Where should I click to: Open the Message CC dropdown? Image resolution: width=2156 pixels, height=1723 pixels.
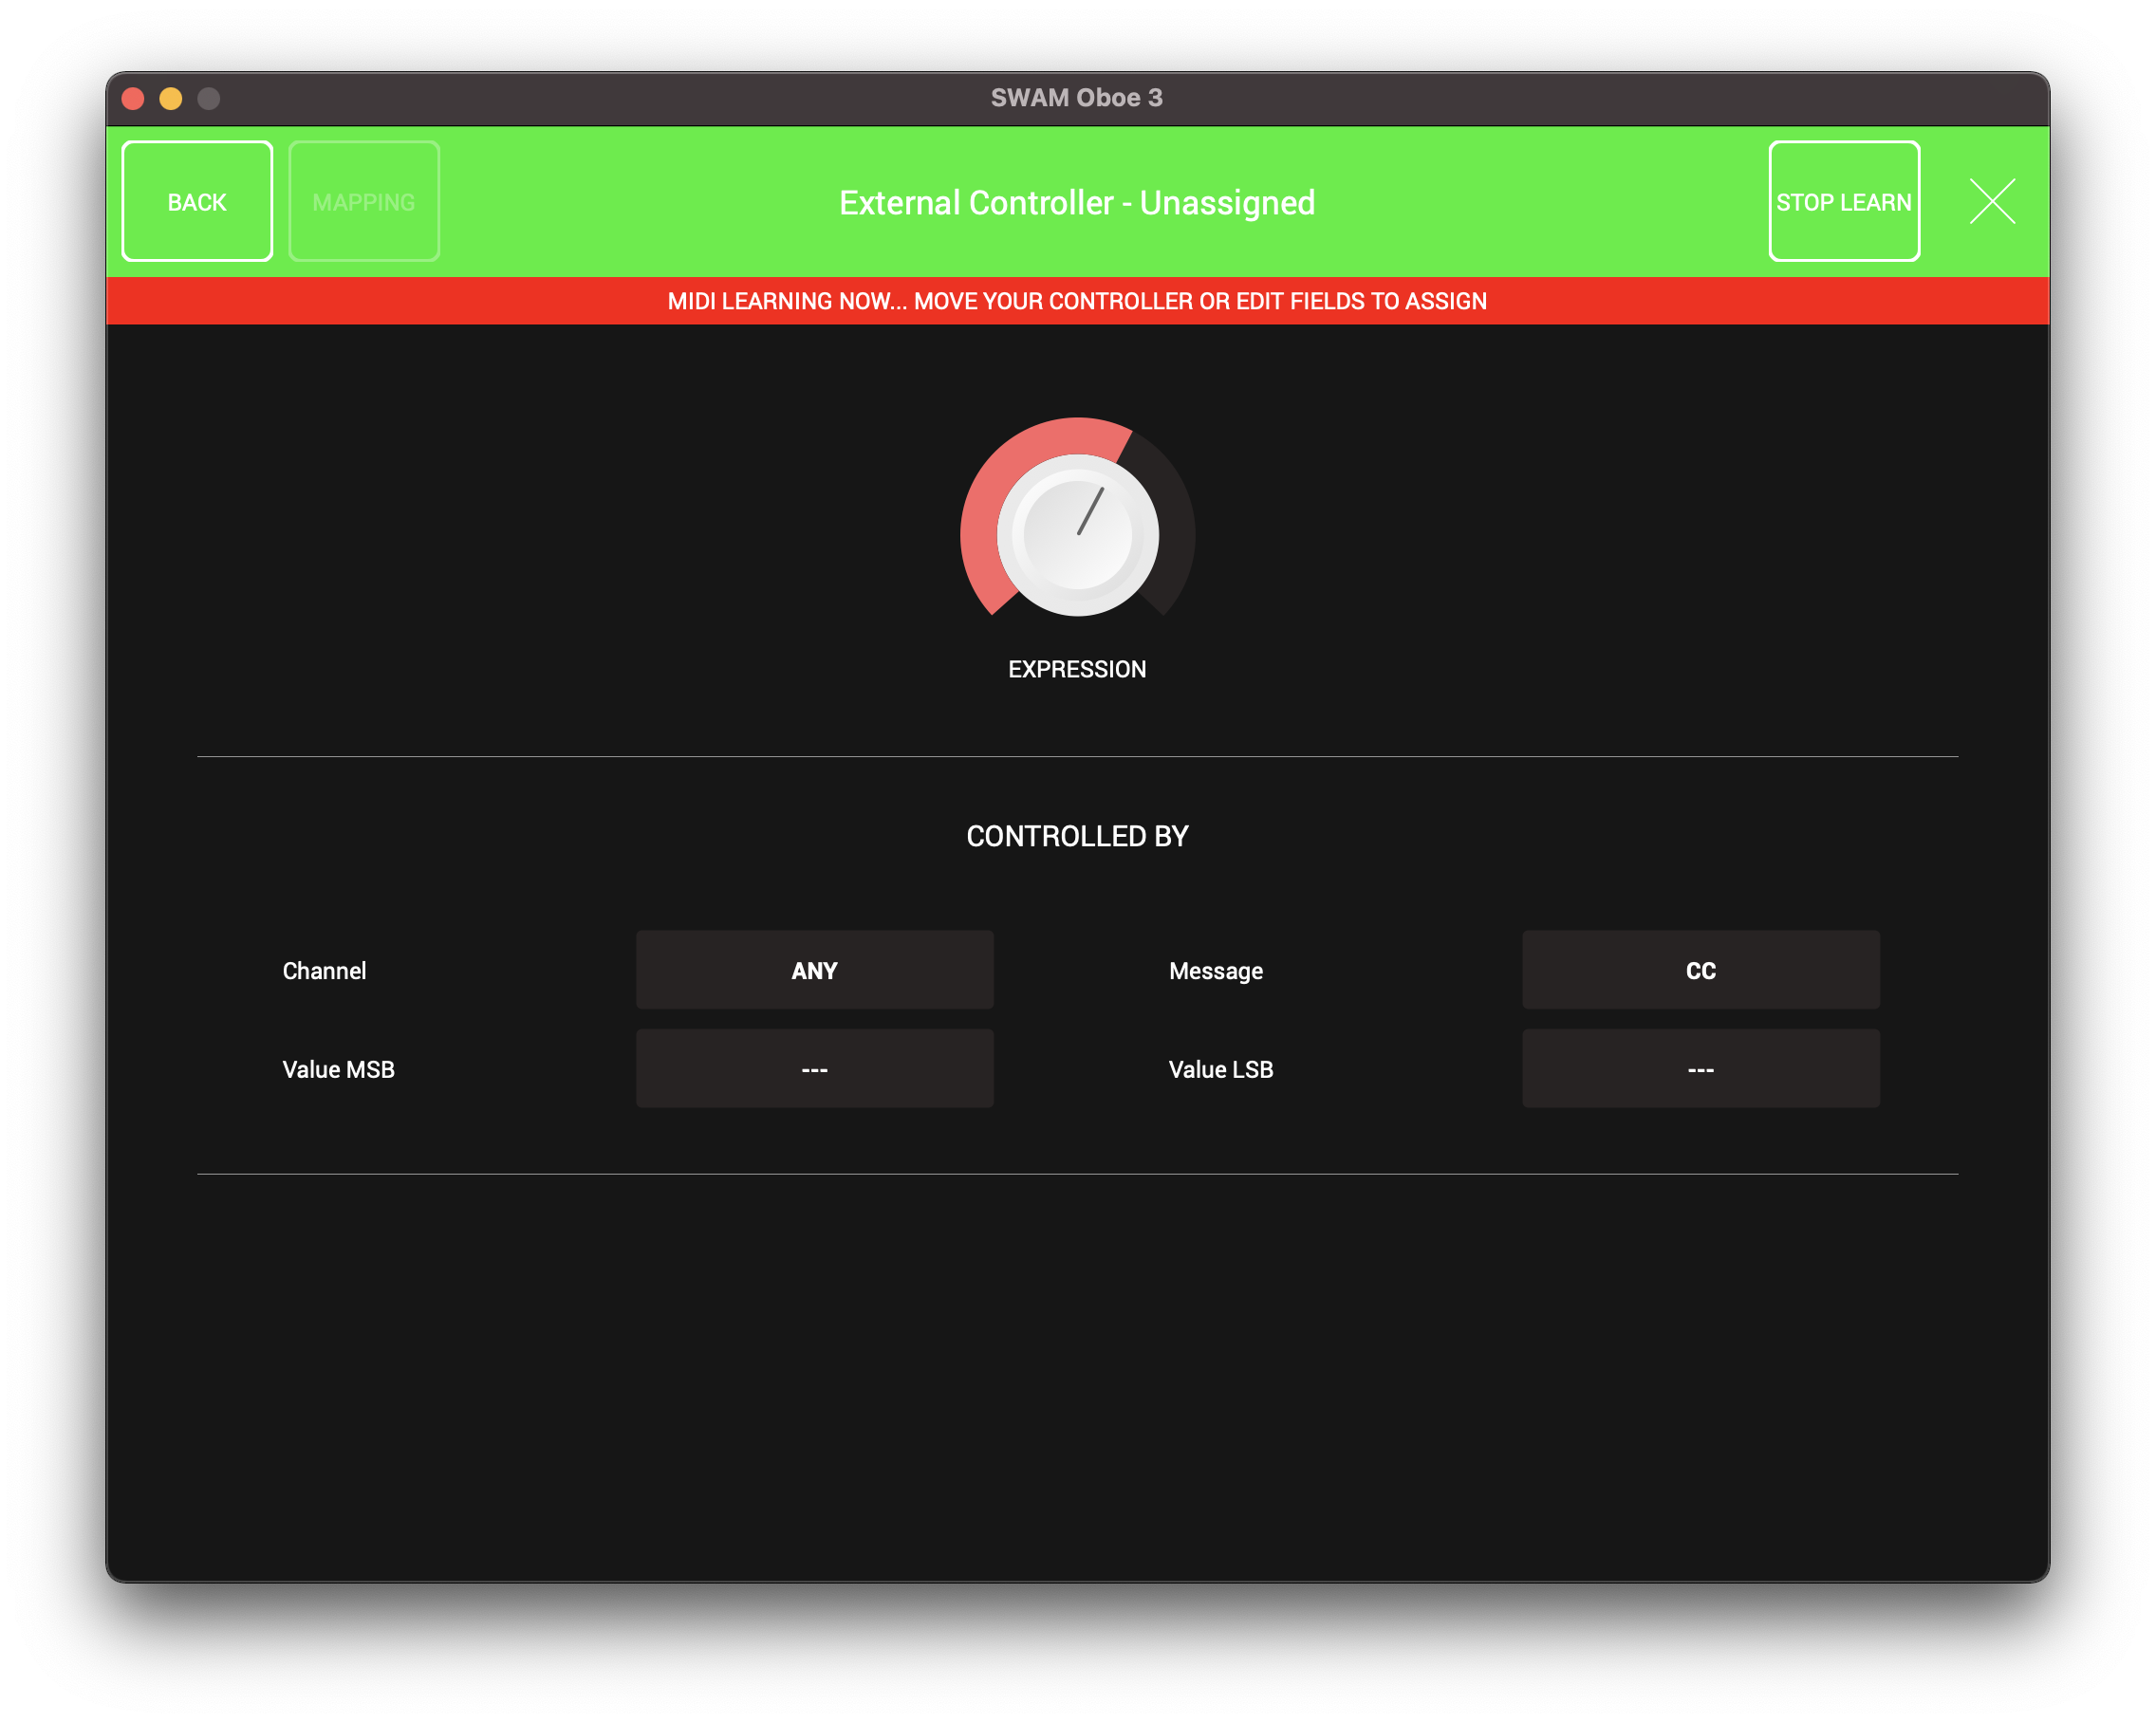(1700, 969)
